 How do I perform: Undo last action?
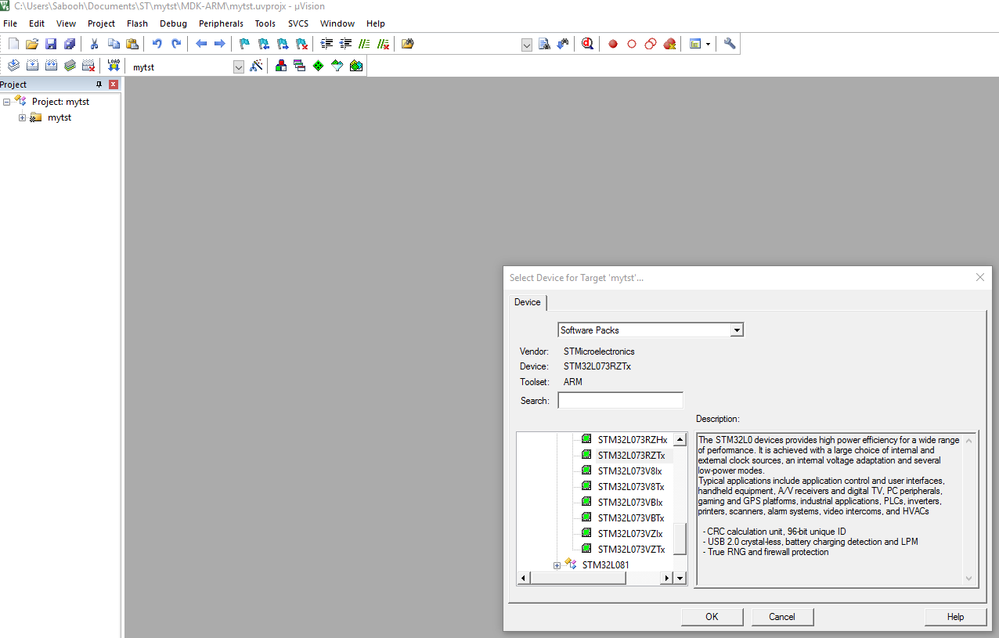(157, 44)
